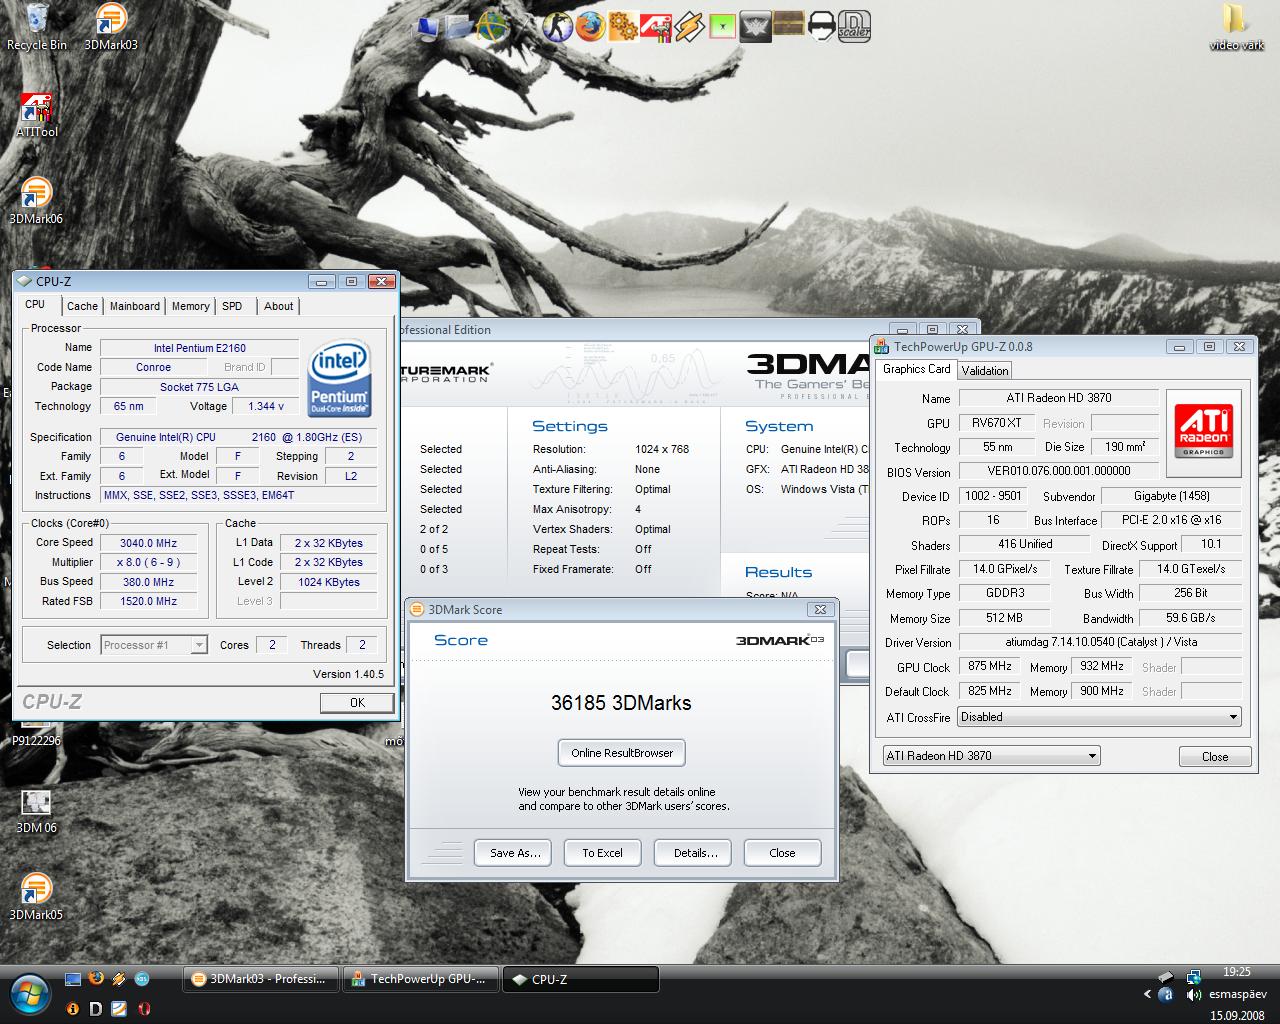Image resolution: width=1280 pixels, height=1024 pixels.
Task: Open the ATITool desktop shortcut
Action: pyautogui.click(x=37, y=114)
